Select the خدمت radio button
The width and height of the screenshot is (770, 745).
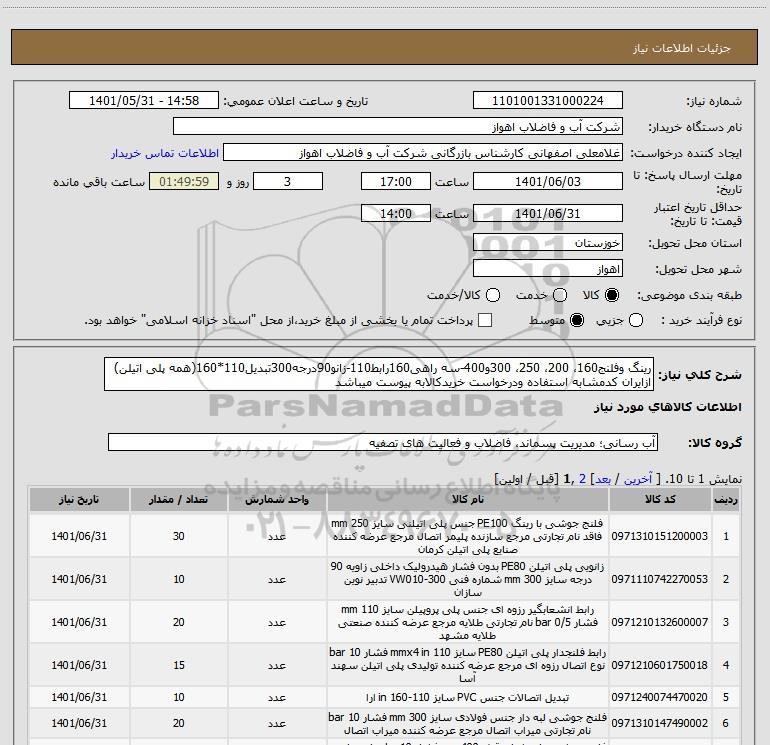560,295
